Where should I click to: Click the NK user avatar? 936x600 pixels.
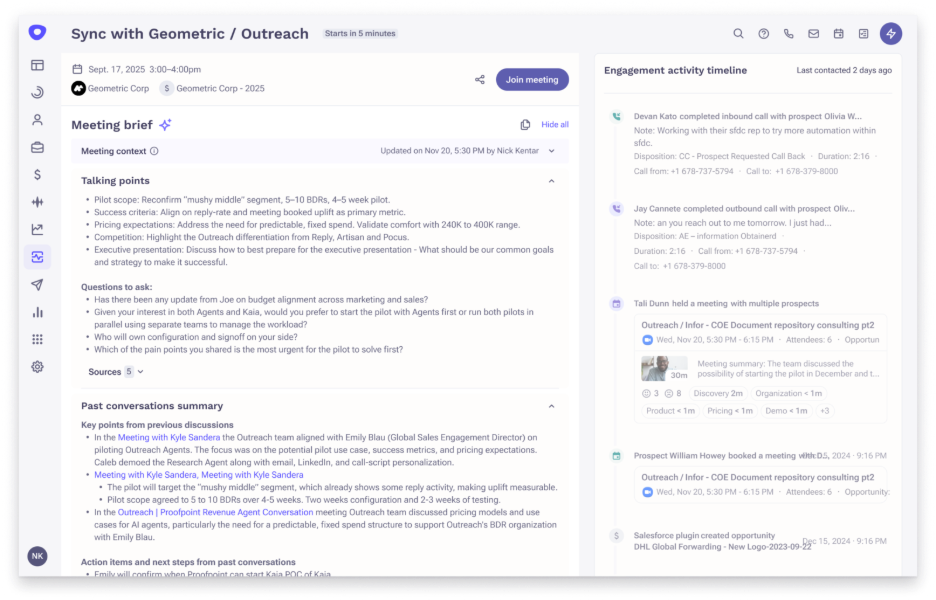37,556
